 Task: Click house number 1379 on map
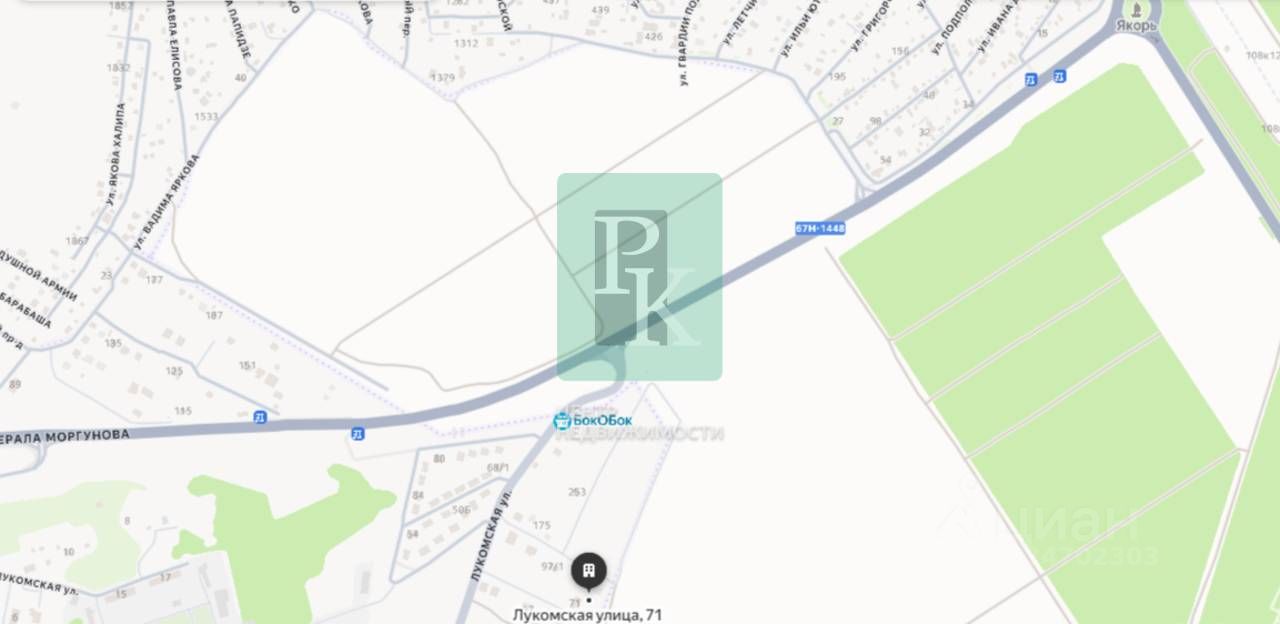[x=442, y=77]
